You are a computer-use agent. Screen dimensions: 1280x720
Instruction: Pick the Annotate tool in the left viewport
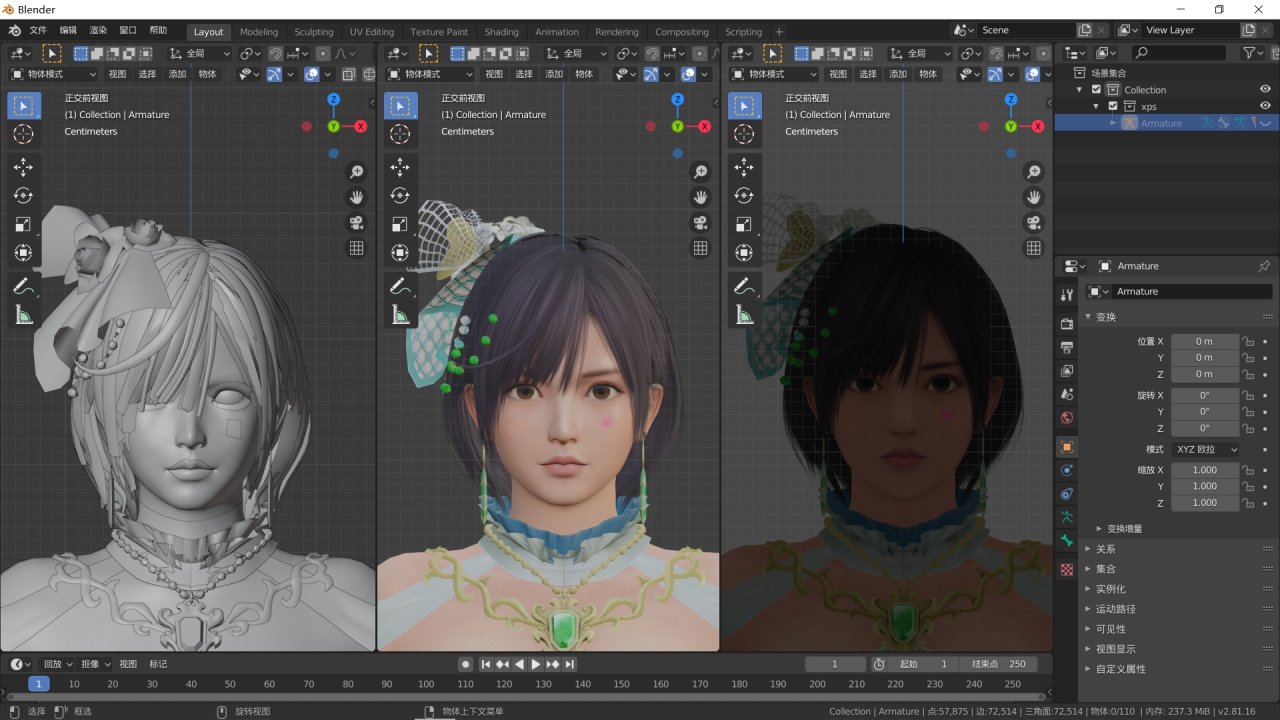[x=23, y=286]
